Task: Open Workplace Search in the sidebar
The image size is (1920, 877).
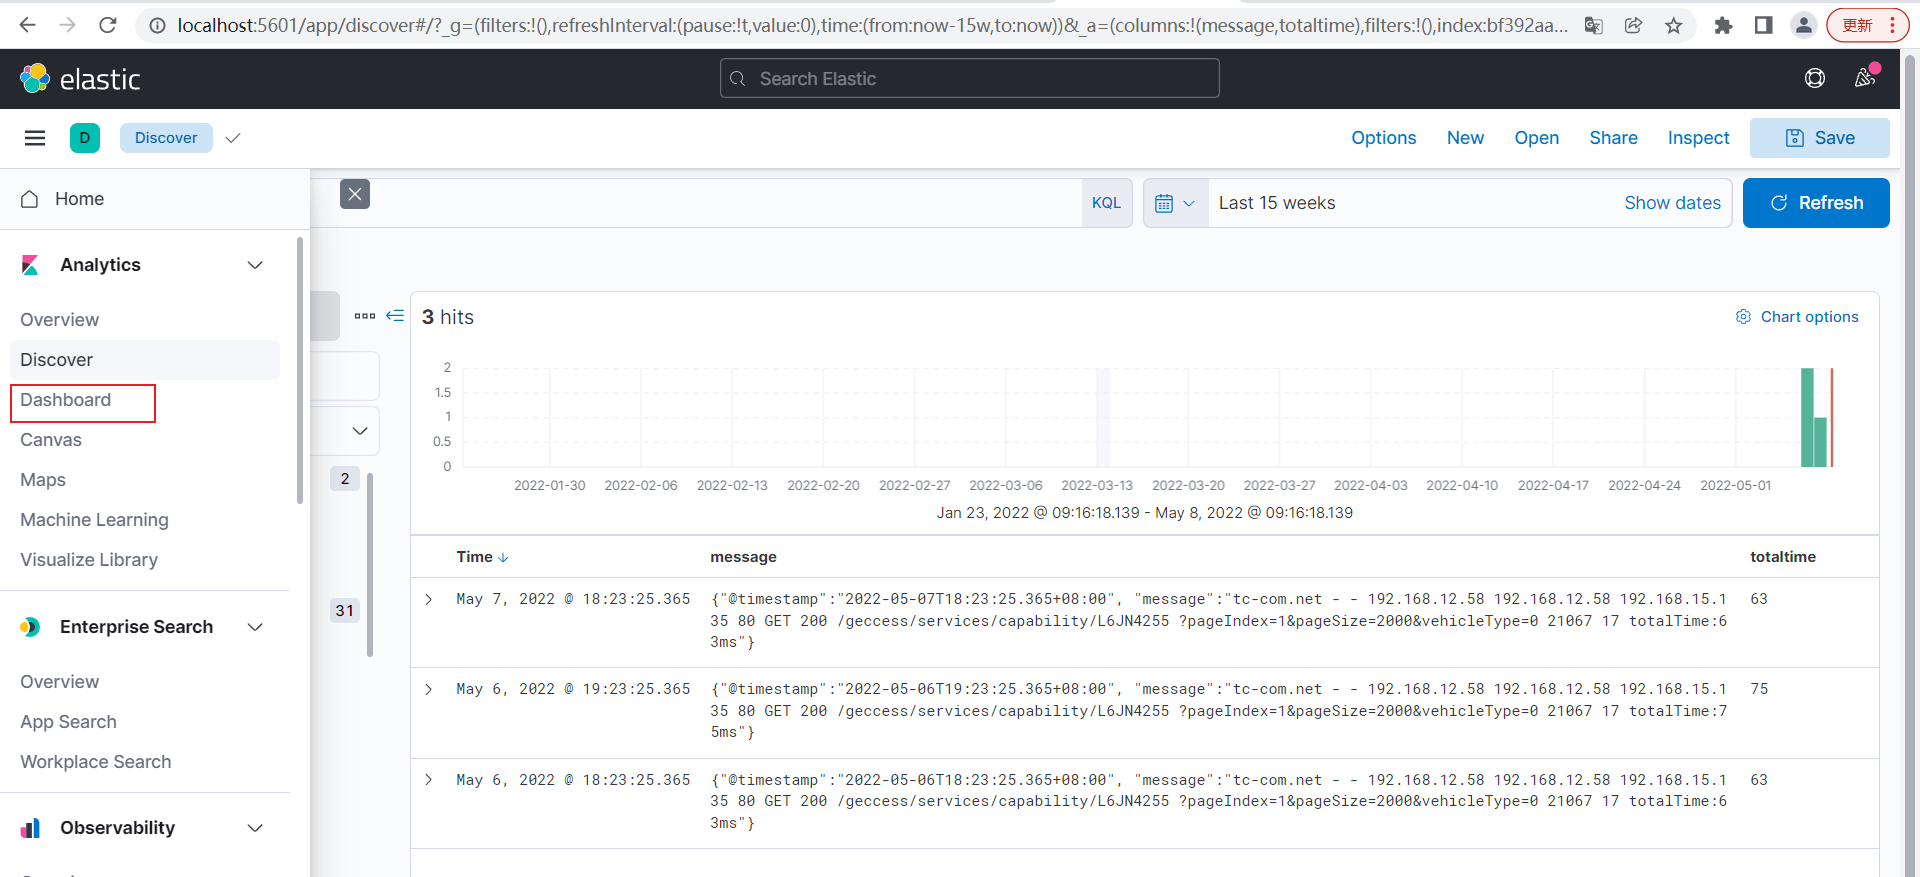Action: point(96,762)
